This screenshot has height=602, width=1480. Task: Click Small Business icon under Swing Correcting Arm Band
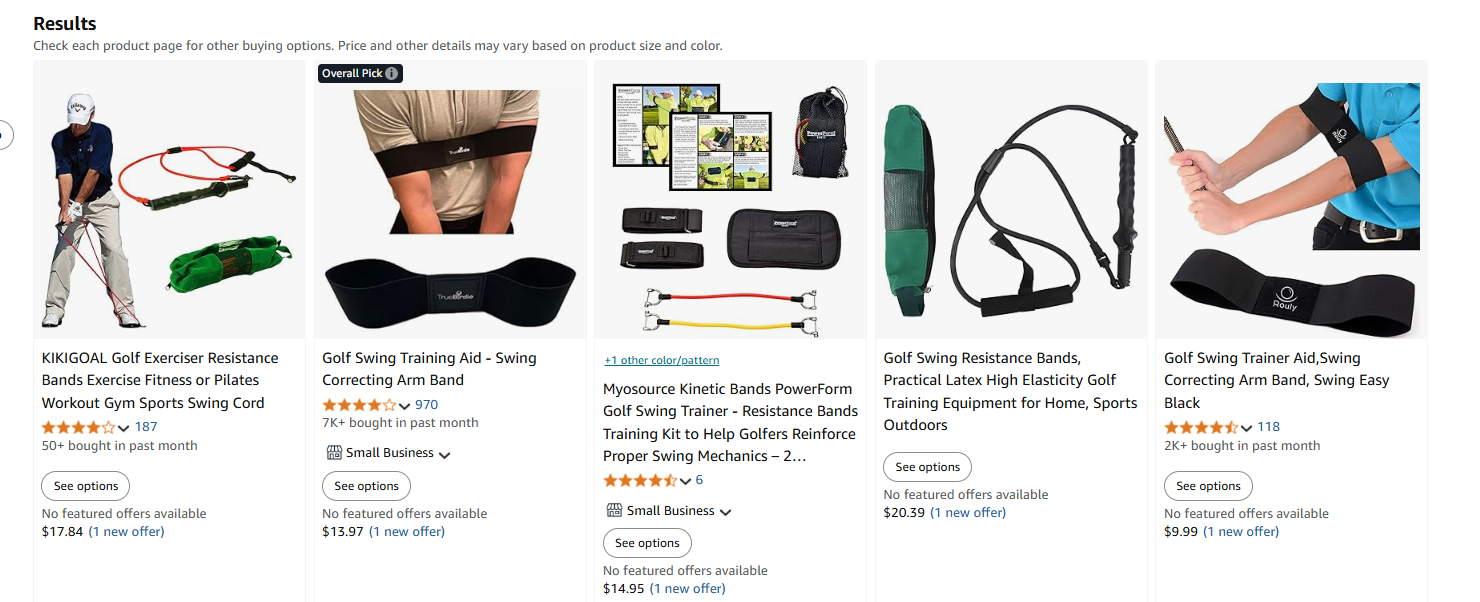334,453
